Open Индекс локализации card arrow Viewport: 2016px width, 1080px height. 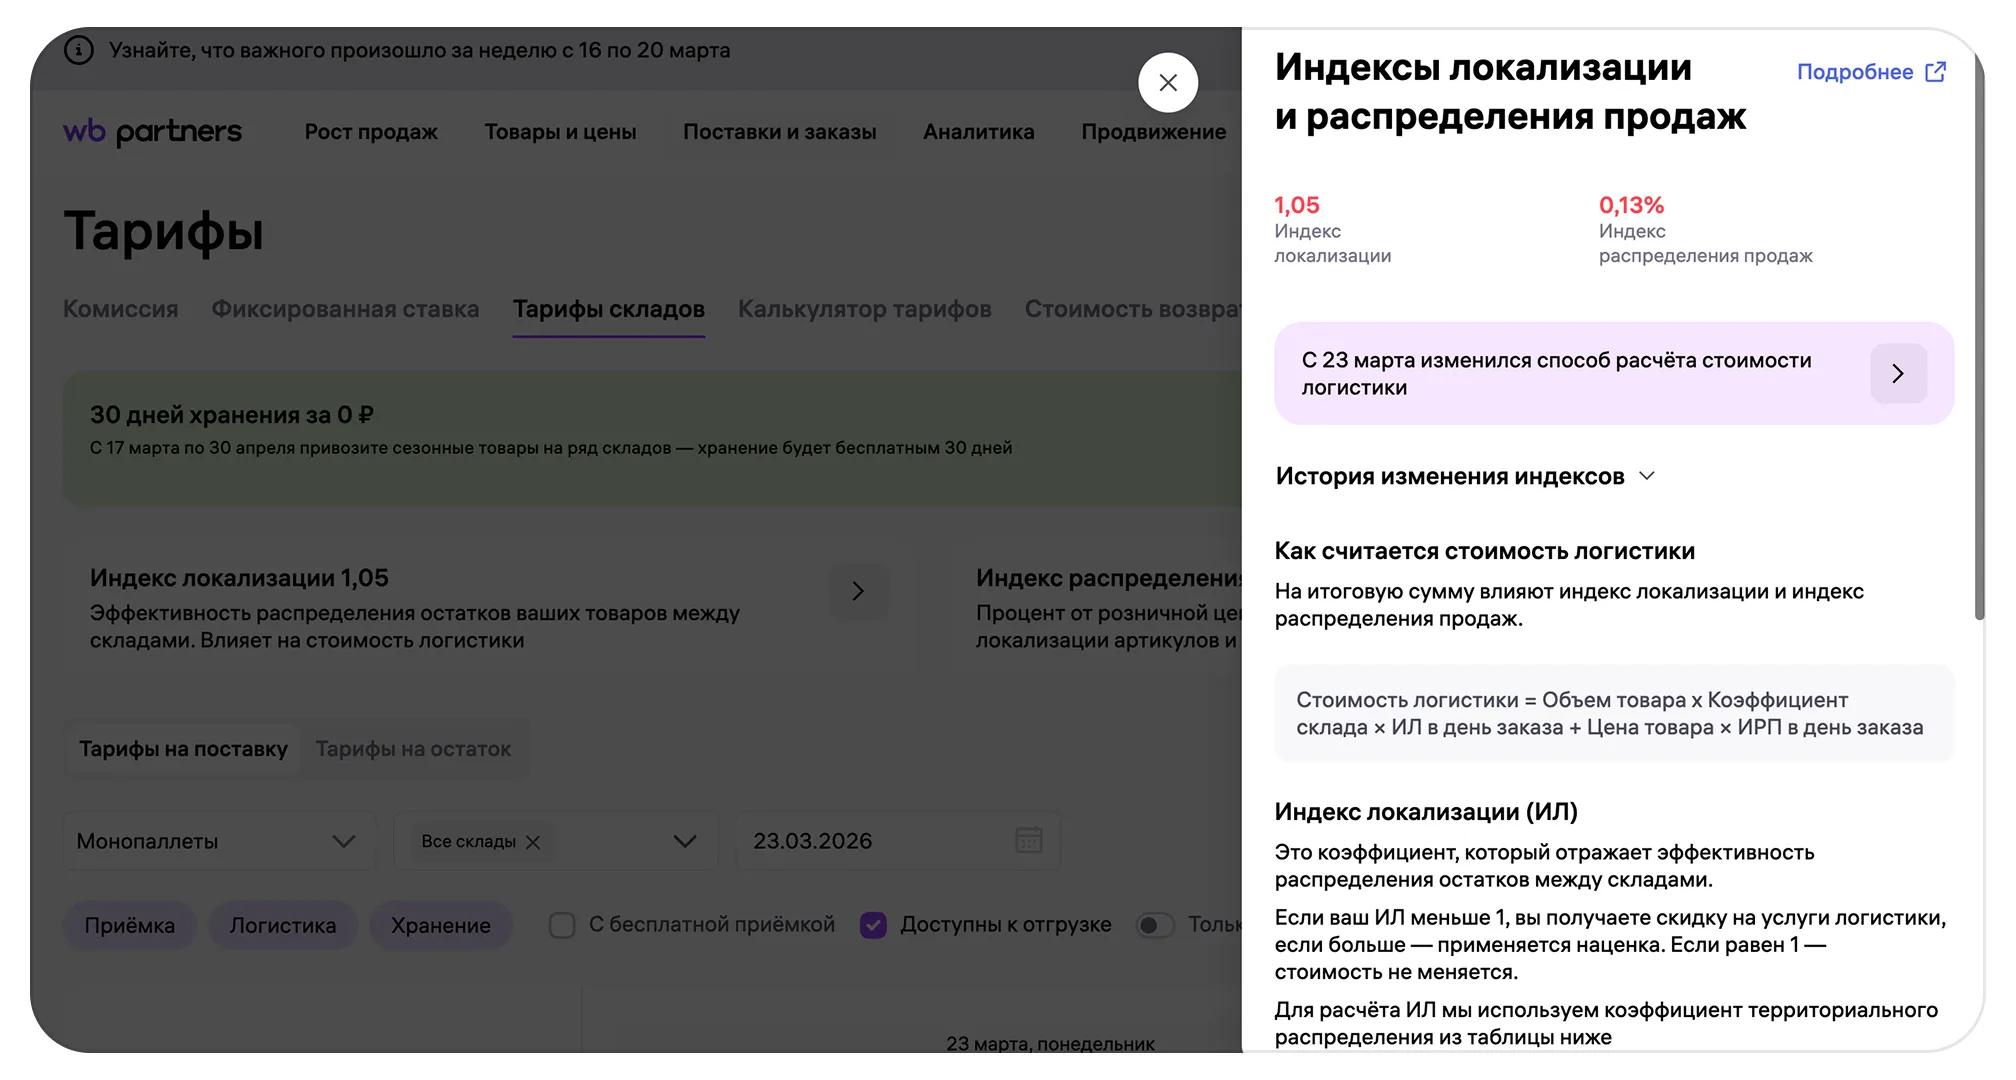tap(857, 592)
